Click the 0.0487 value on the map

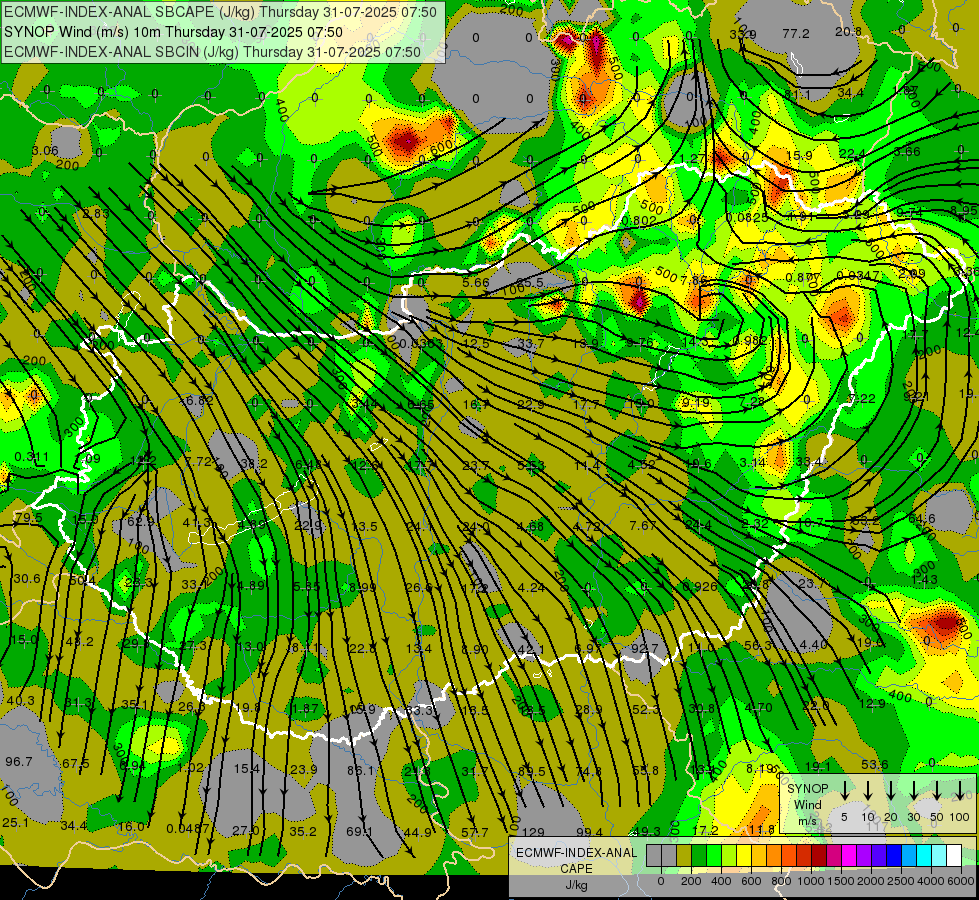pos(188,828)
